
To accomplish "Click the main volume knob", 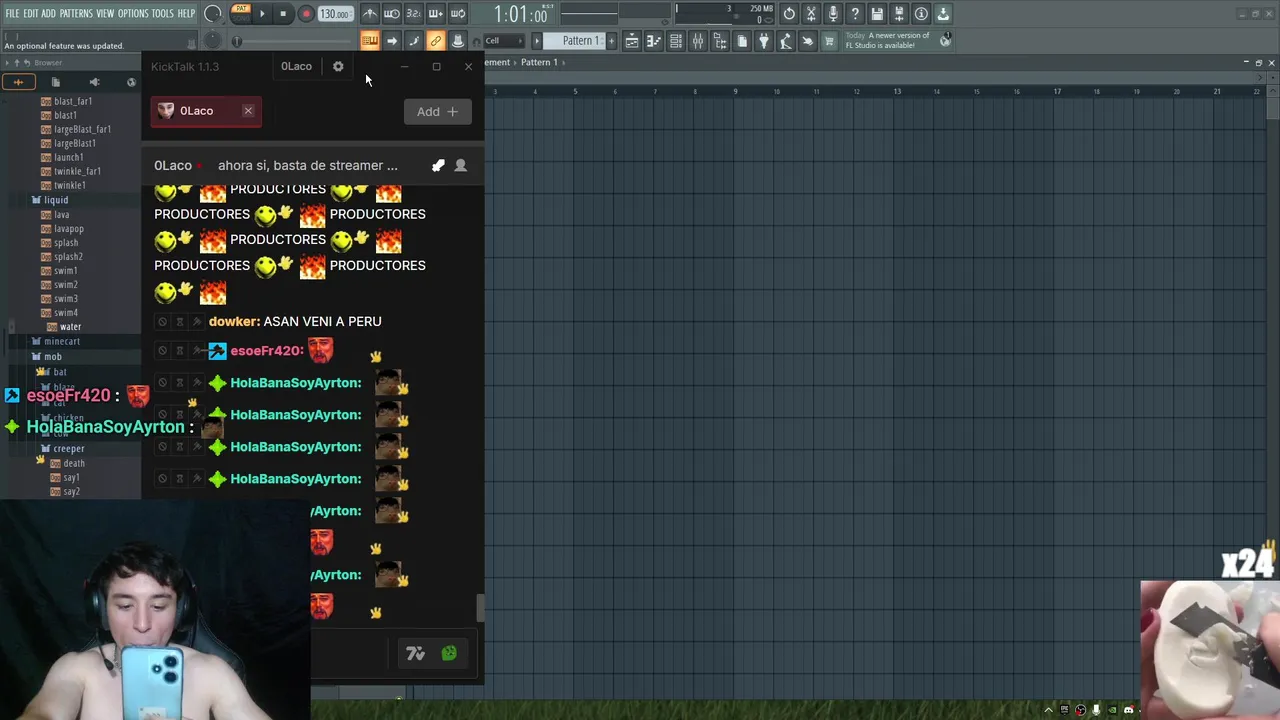I will [213, 14].
